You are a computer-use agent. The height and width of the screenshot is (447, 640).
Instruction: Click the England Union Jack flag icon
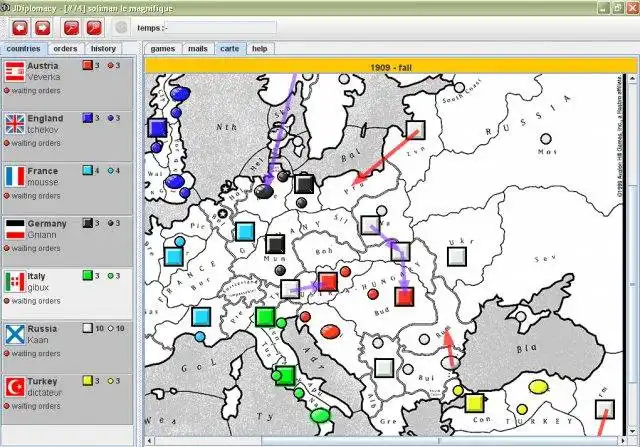point(15,124)
